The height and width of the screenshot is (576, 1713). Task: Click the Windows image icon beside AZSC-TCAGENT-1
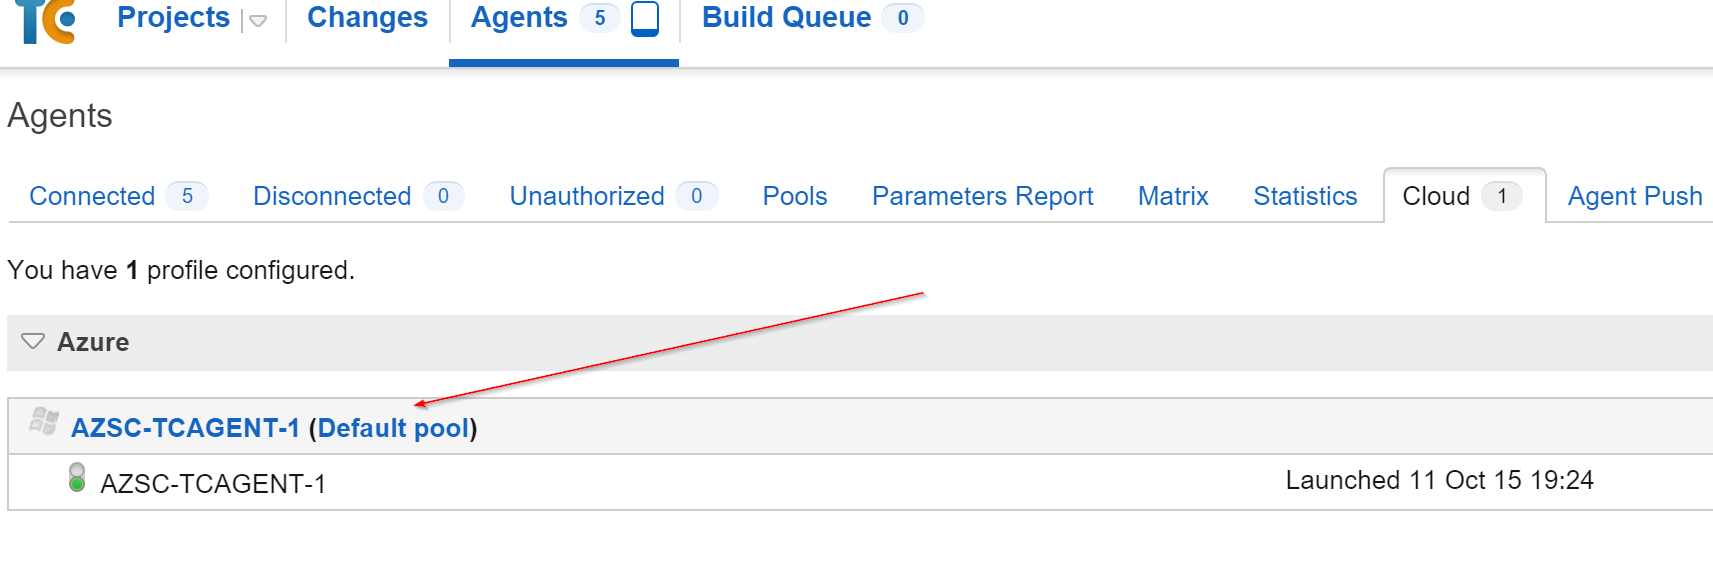pyautogui.click(x=44, y=421)
